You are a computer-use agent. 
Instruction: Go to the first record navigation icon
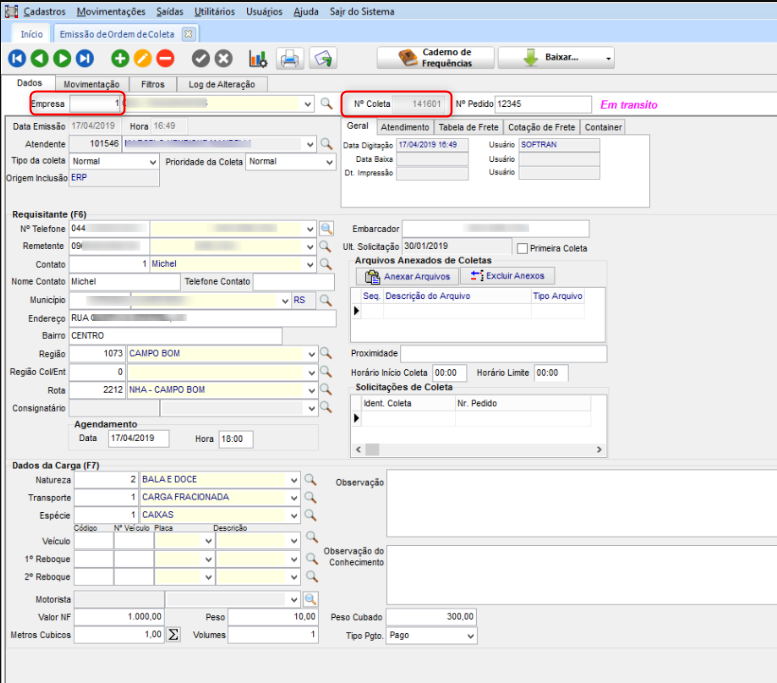(17, 59)
